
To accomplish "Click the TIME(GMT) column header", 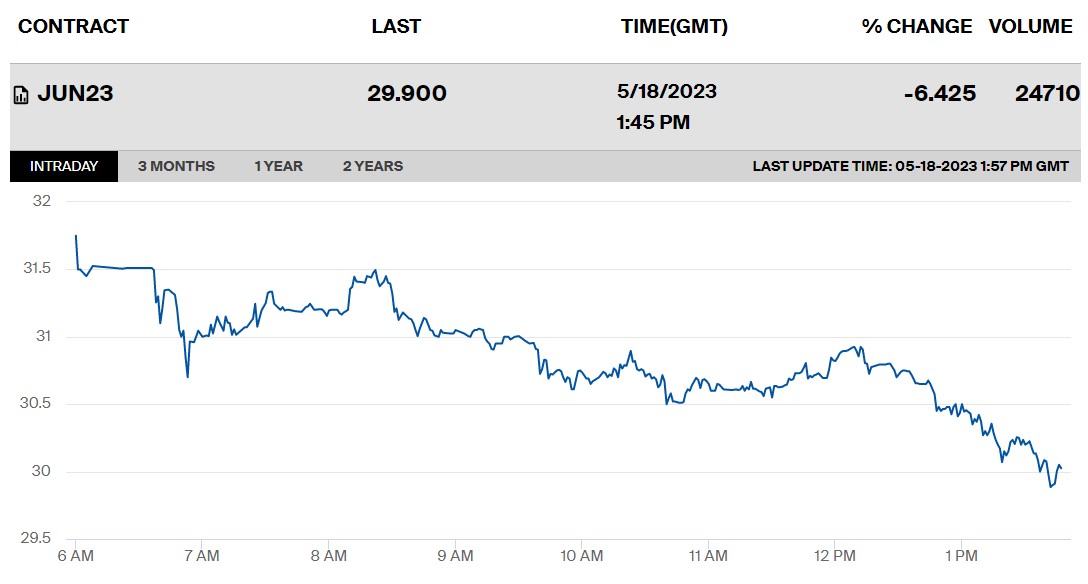I will coord(674,26).
